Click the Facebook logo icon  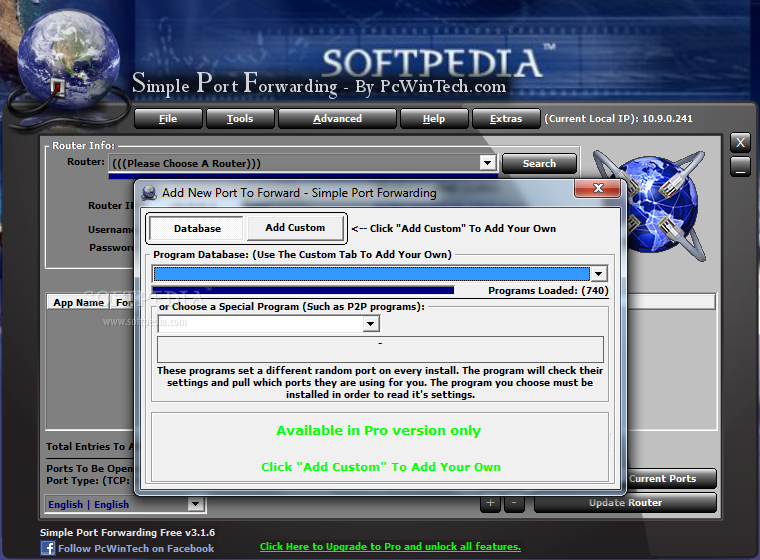click(x=48, y=548)
